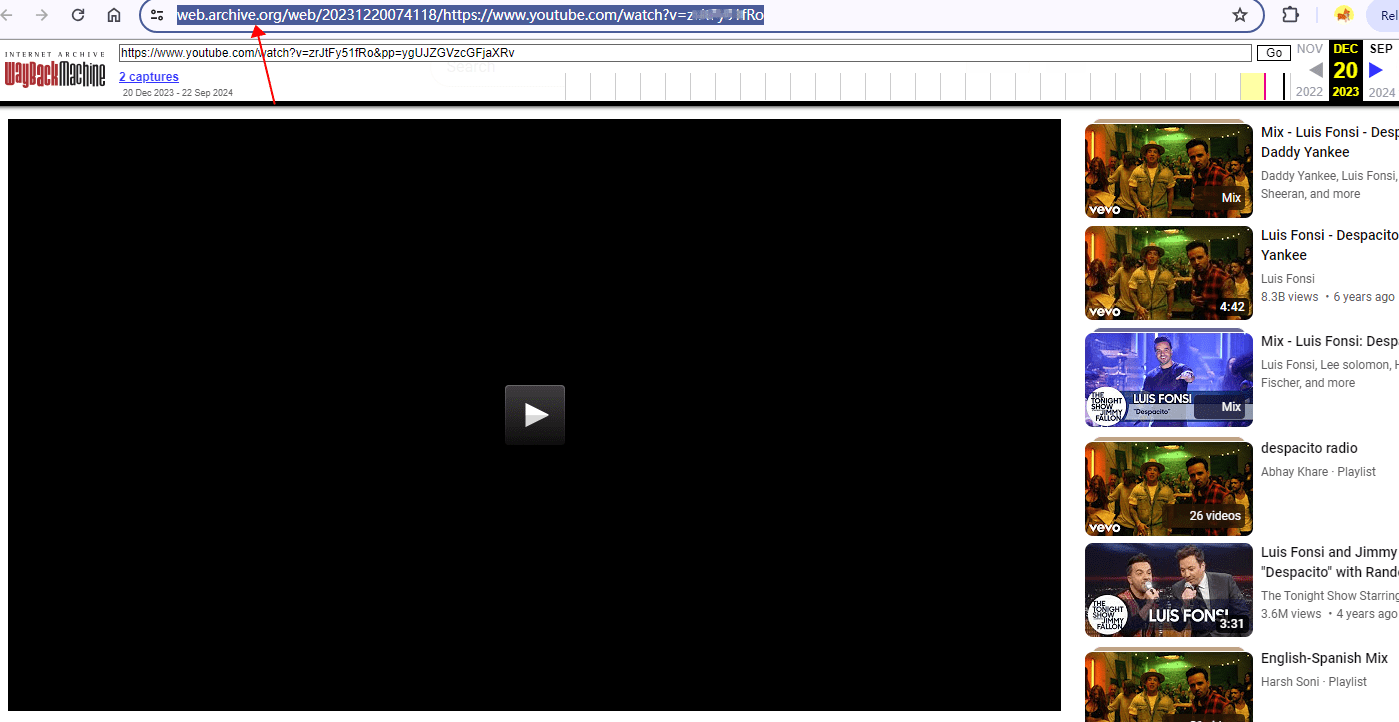Viewport: 1399px width, 722px height.
Task: Jump to next capture with blue arrow
Action: [x=1376, y=70]
